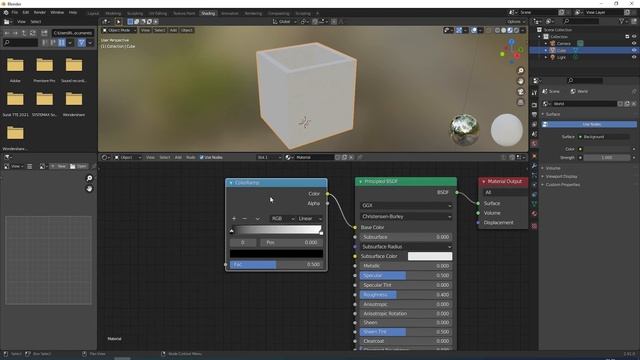Click the hand pan icon in image editor panel
The height and width of the screenshot is (360, 640).
coord(89,189)
